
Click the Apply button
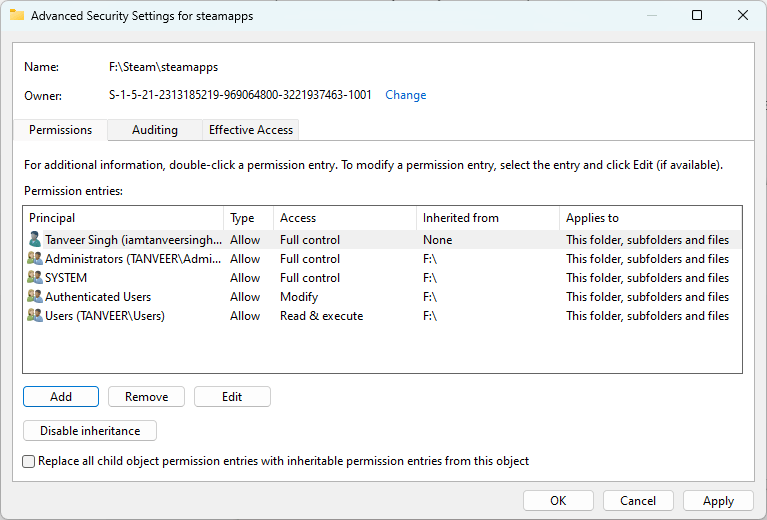tap(718, 500)
